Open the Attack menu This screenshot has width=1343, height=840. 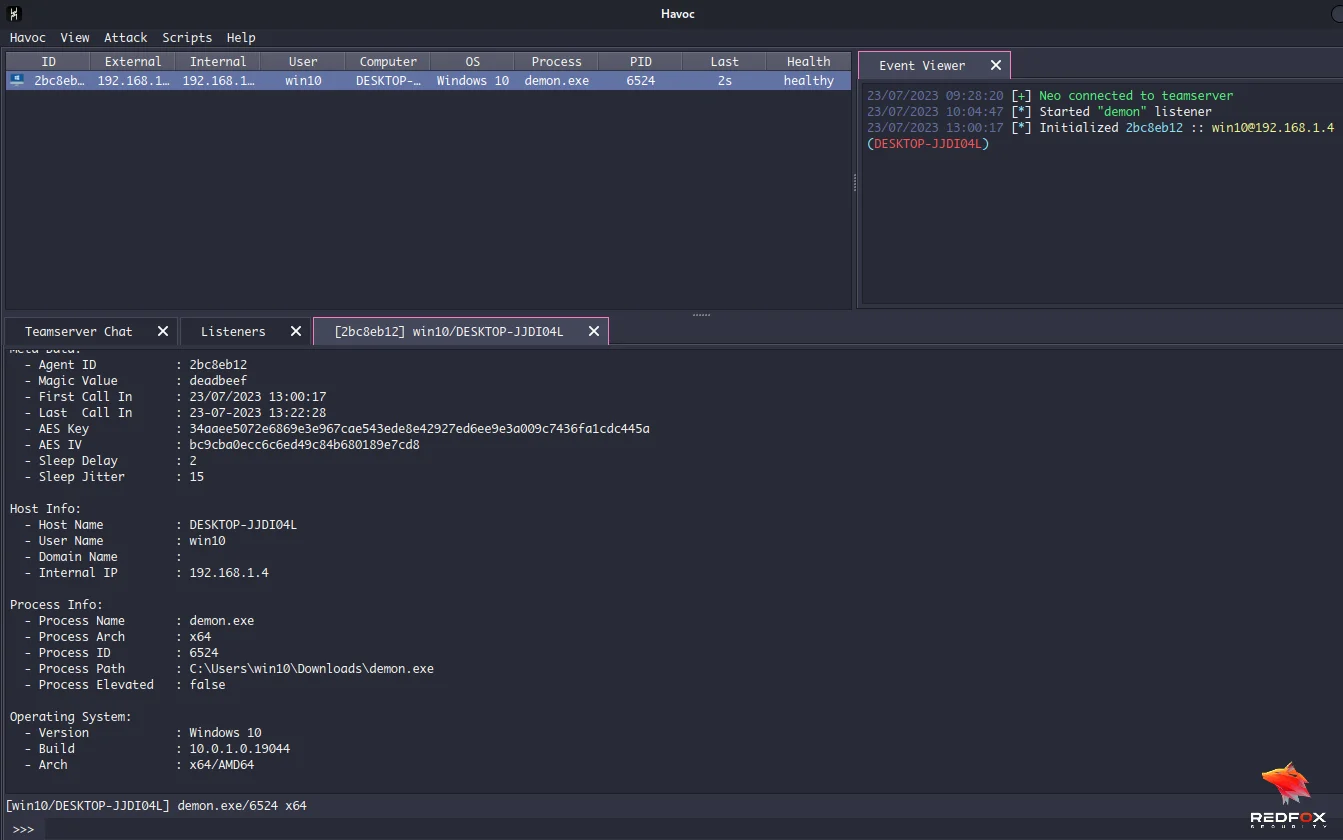(126, 37)
